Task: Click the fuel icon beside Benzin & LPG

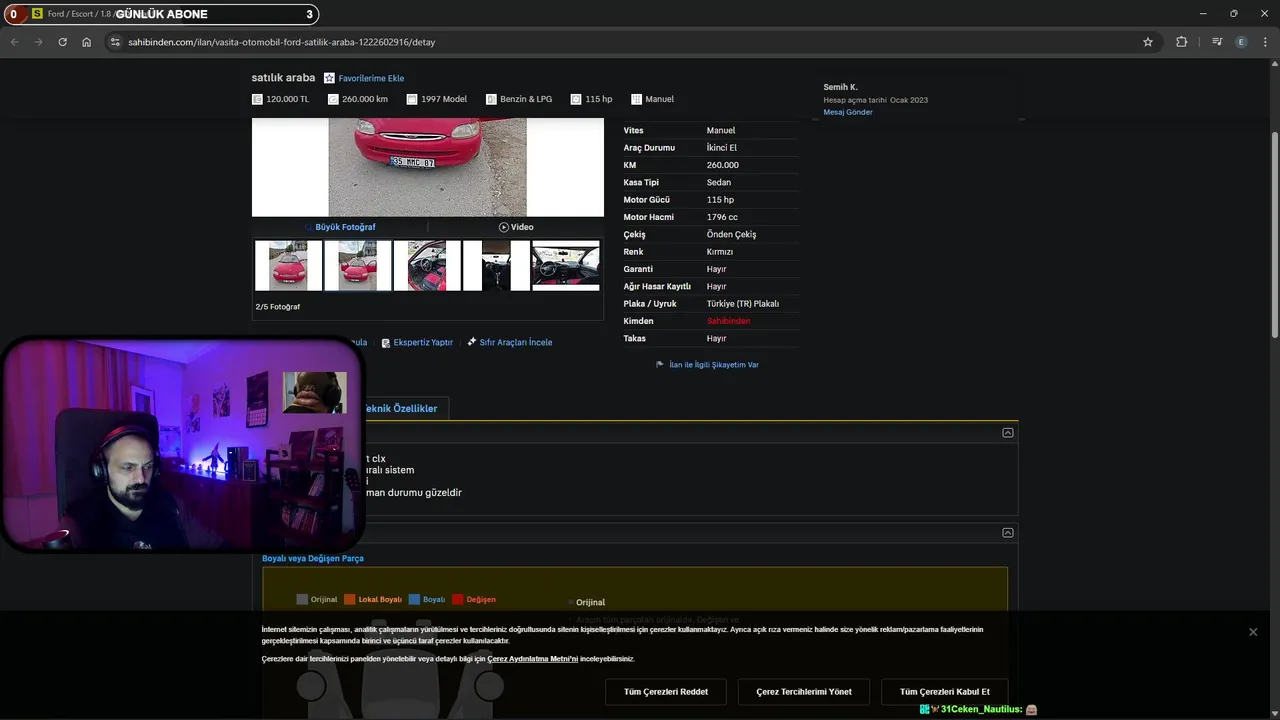Action: click(x=491, y=99)
